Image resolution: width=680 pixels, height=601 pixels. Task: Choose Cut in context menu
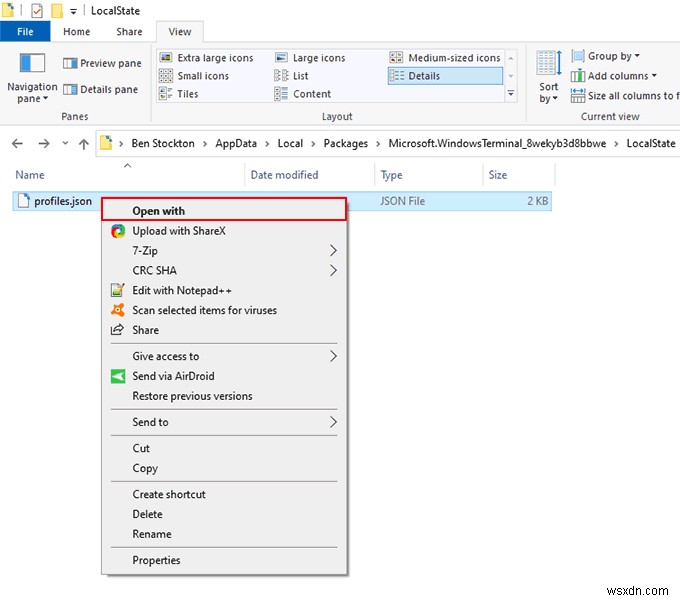point(224,448)
